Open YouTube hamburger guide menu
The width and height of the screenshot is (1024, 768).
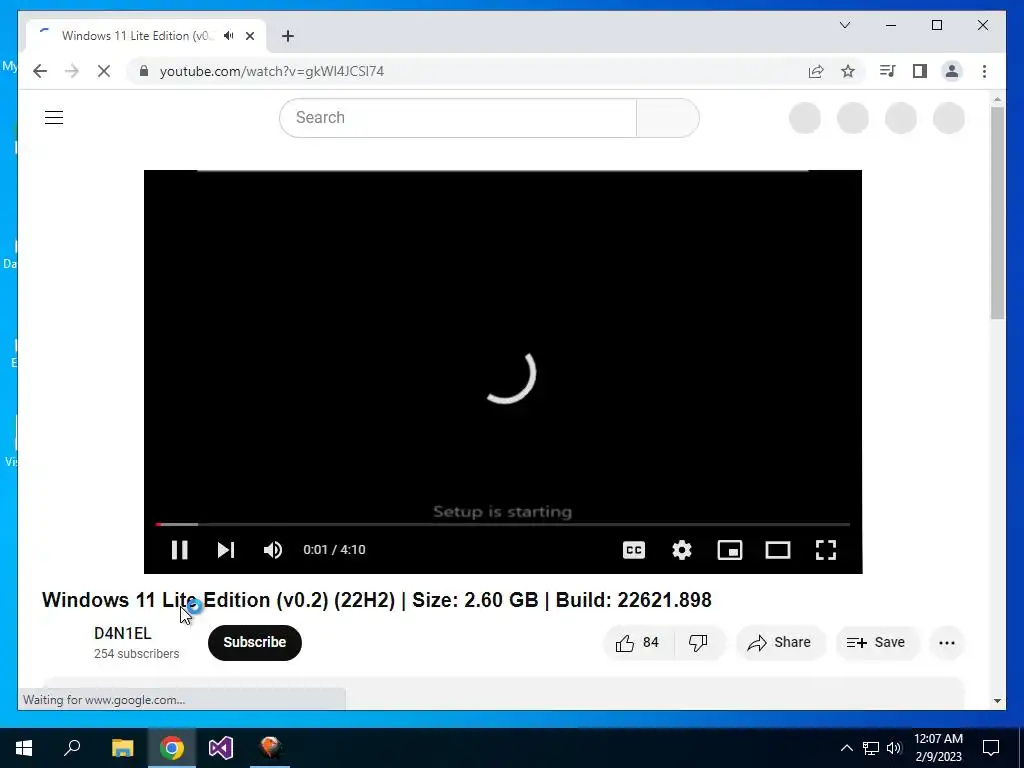click(x=54, y=118)
